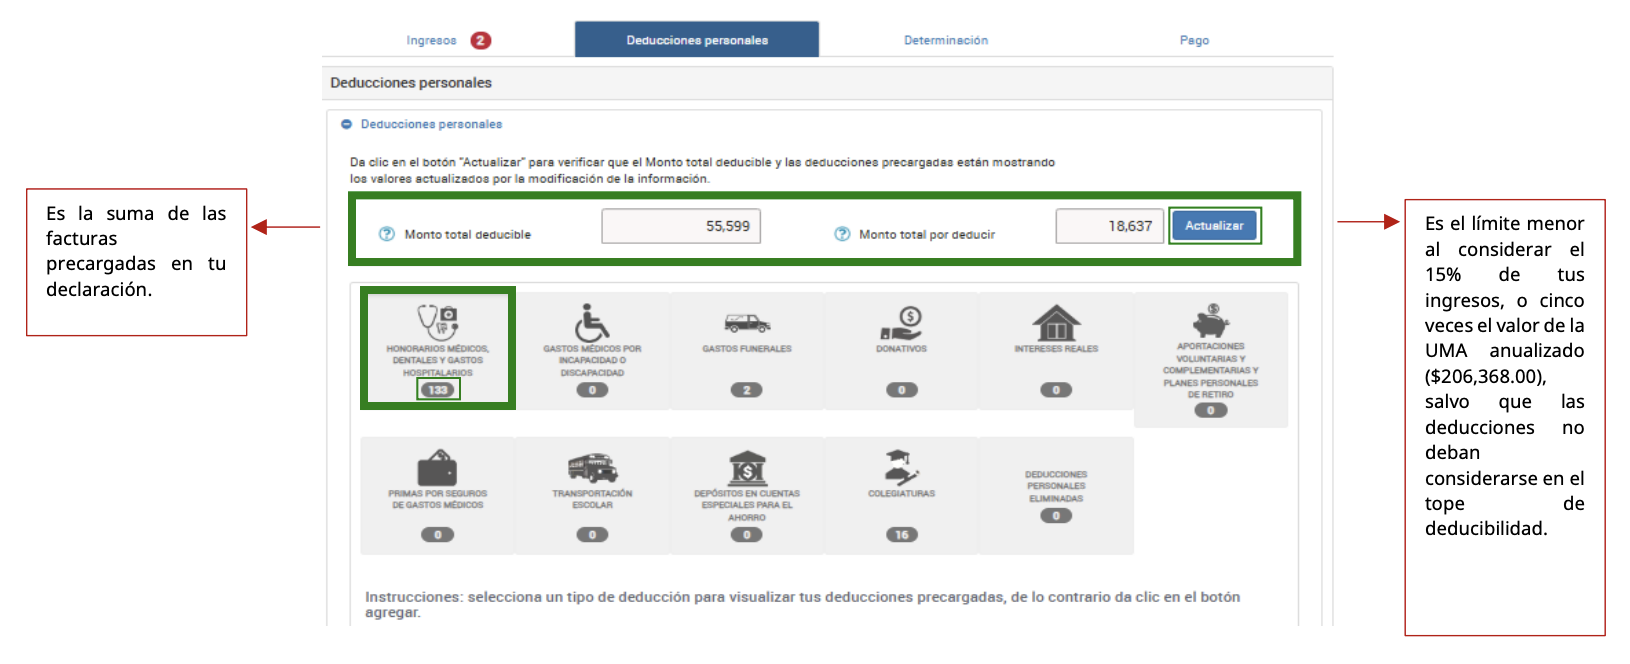
Task: Open the Pago tab
Action: tap(1194, 41)
